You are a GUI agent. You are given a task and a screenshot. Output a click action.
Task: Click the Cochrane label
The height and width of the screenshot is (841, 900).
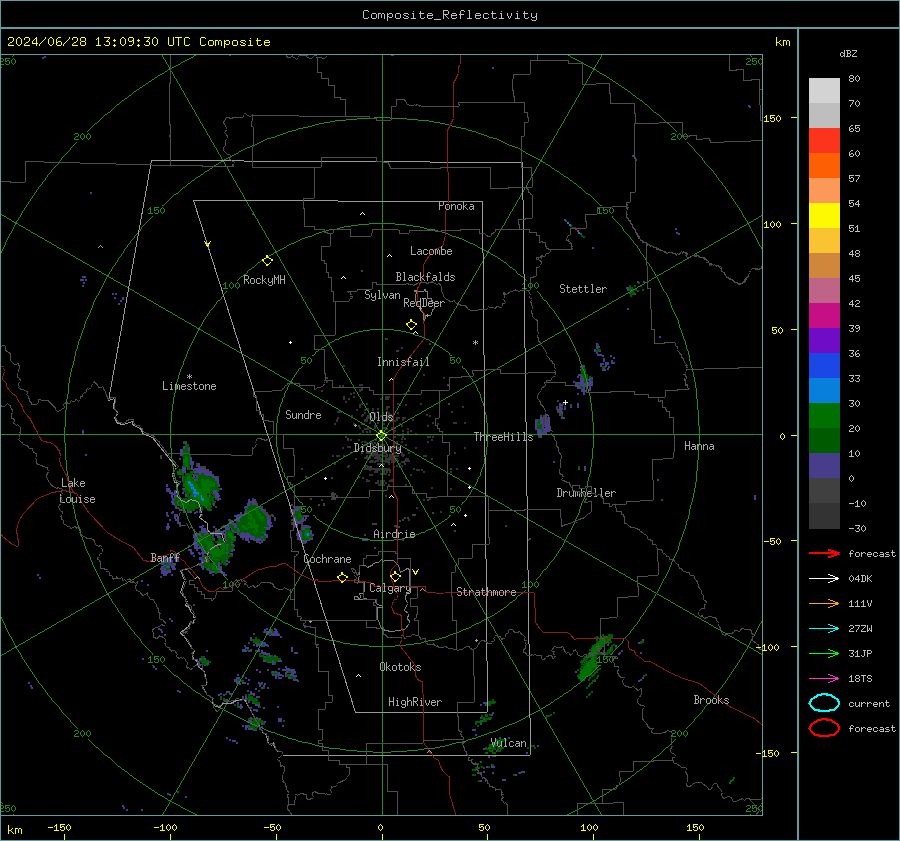click(x=327, y=559)
